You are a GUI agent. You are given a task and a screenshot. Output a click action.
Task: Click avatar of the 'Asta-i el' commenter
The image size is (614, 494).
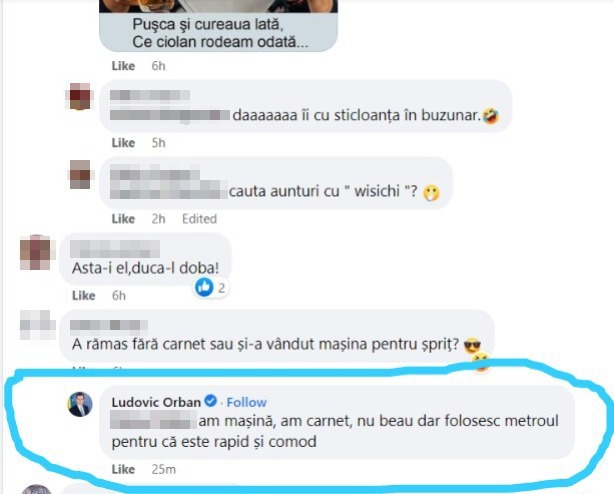click(x=35, y=252)
